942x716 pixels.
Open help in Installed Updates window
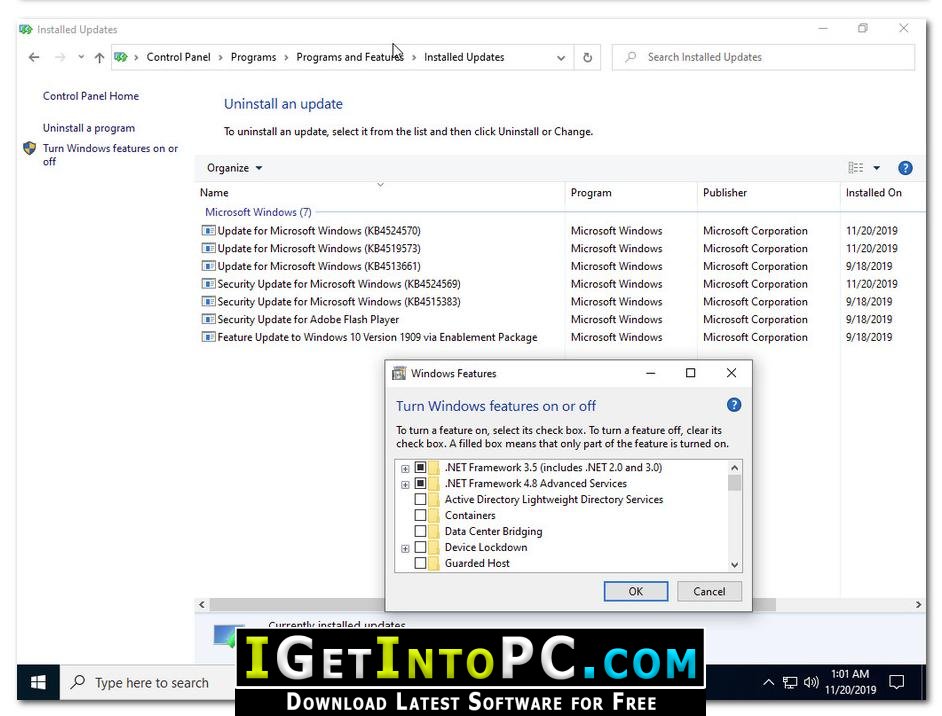click(905, 168)
